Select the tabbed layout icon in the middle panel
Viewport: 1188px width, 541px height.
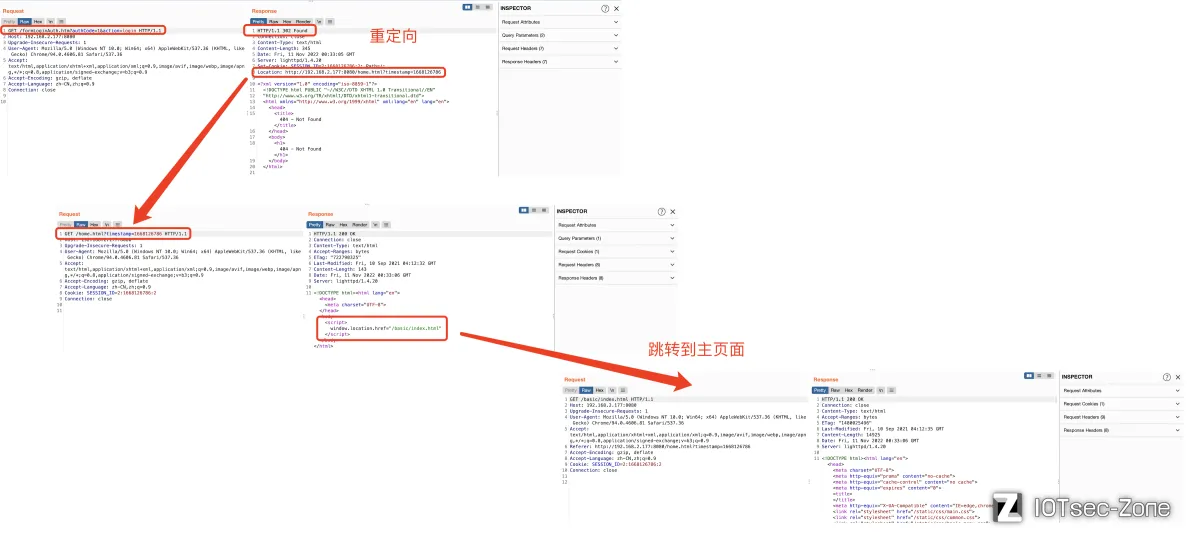click(x=544, y=210)
